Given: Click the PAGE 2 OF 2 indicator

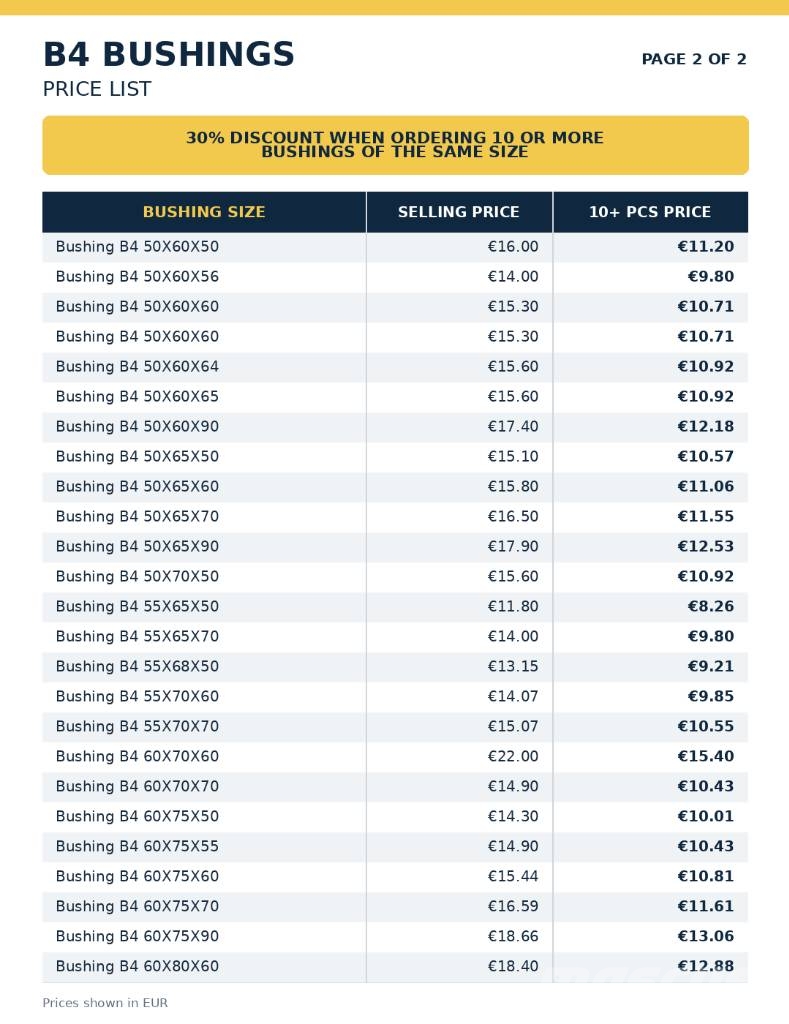Looking at the screenshot, I should click(694, 59).
